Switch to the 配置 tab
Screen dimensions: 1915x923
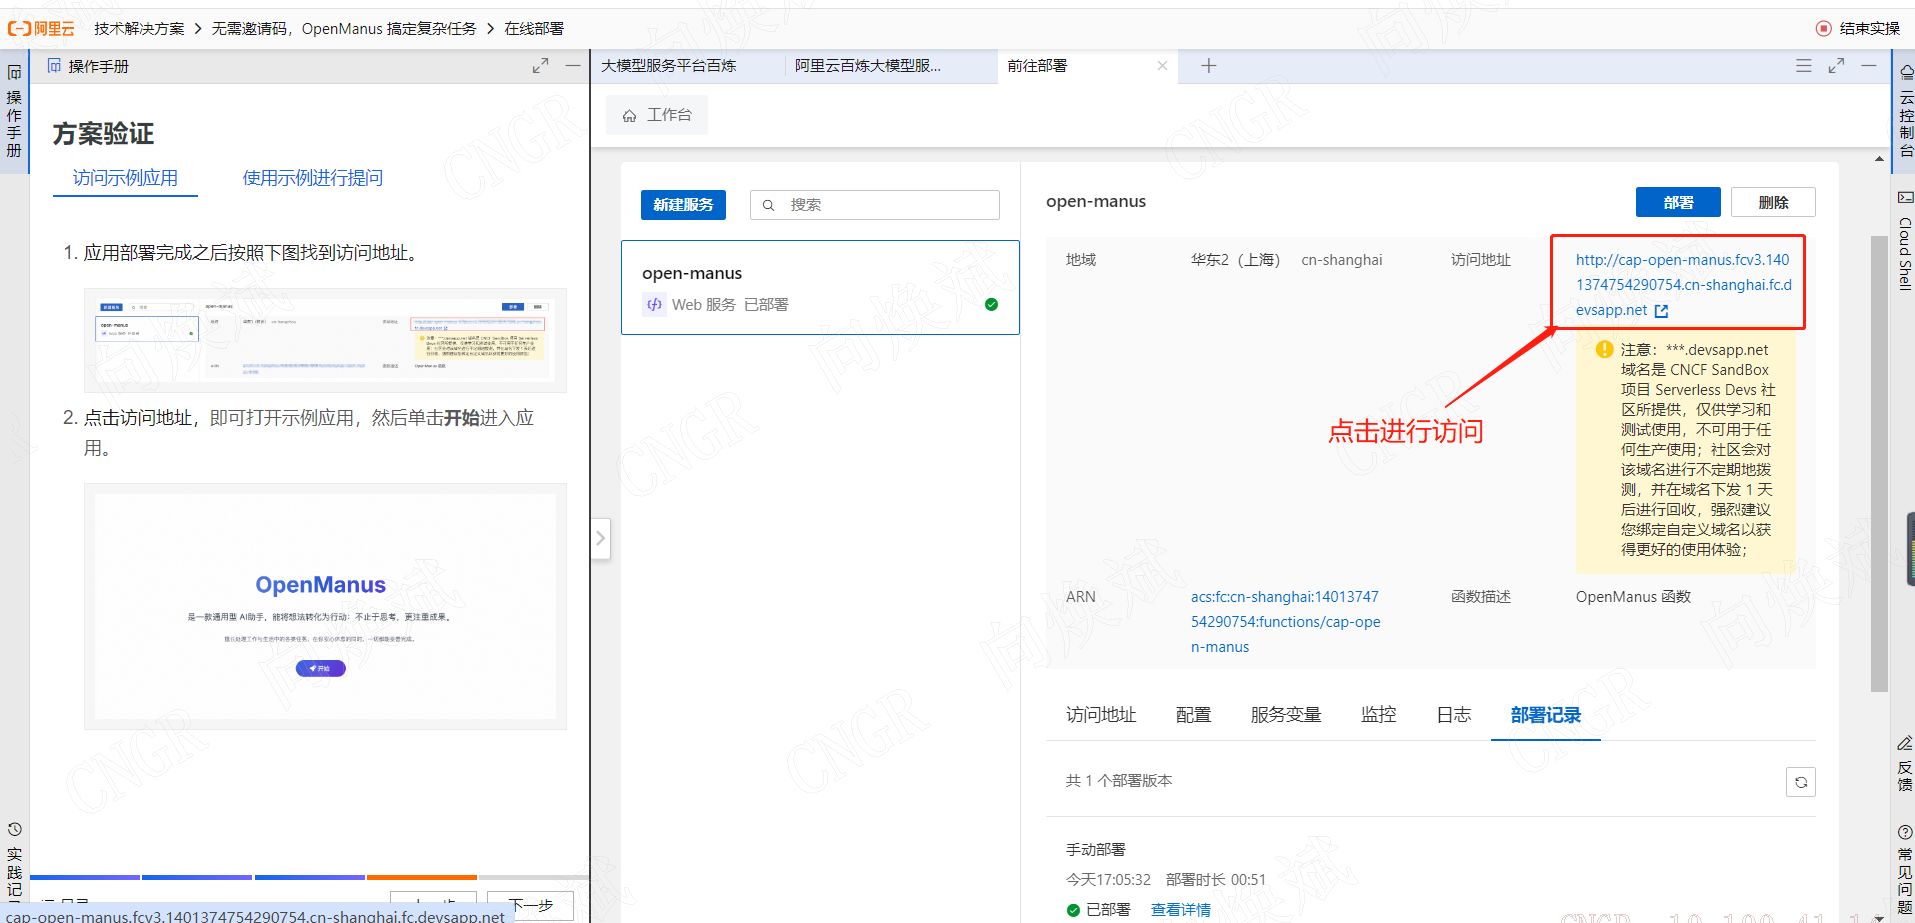pos(1193,715)
